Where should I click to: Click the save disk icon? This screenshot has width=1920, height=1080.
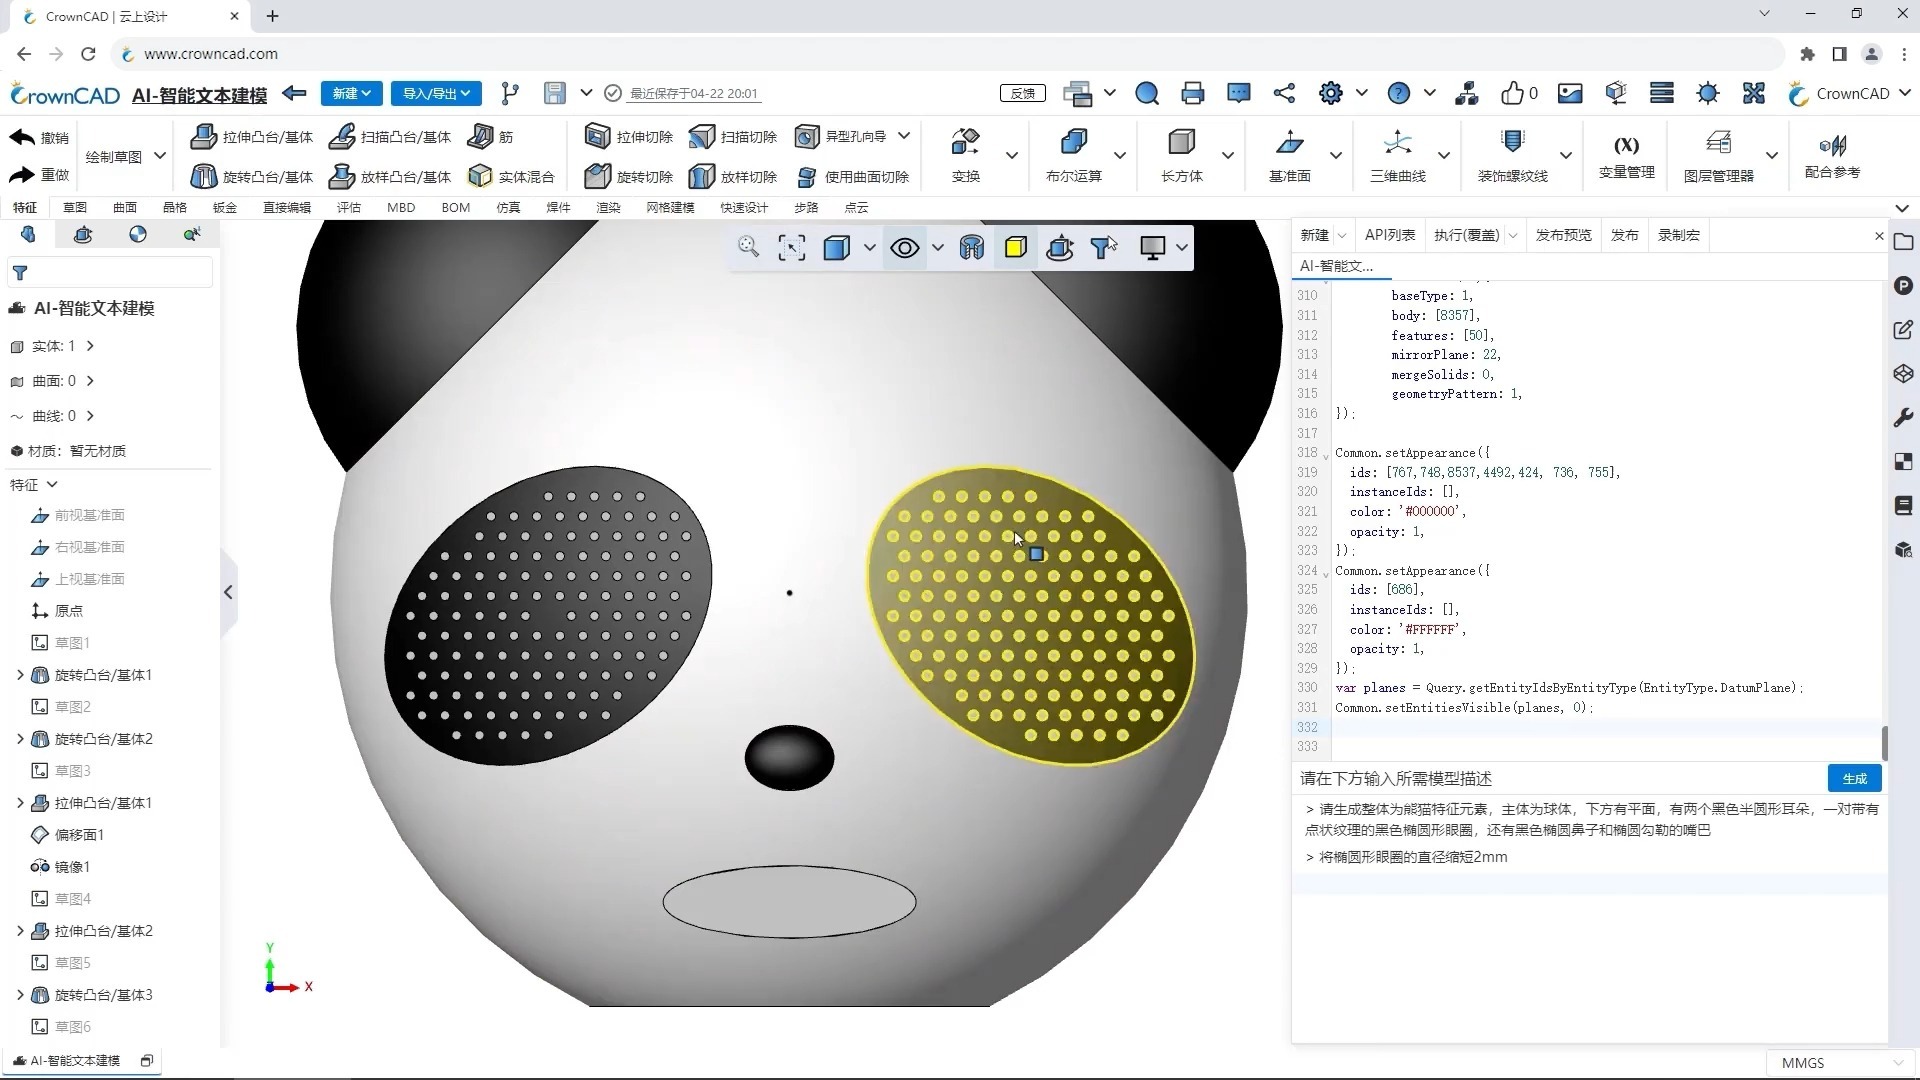[554, 93]
